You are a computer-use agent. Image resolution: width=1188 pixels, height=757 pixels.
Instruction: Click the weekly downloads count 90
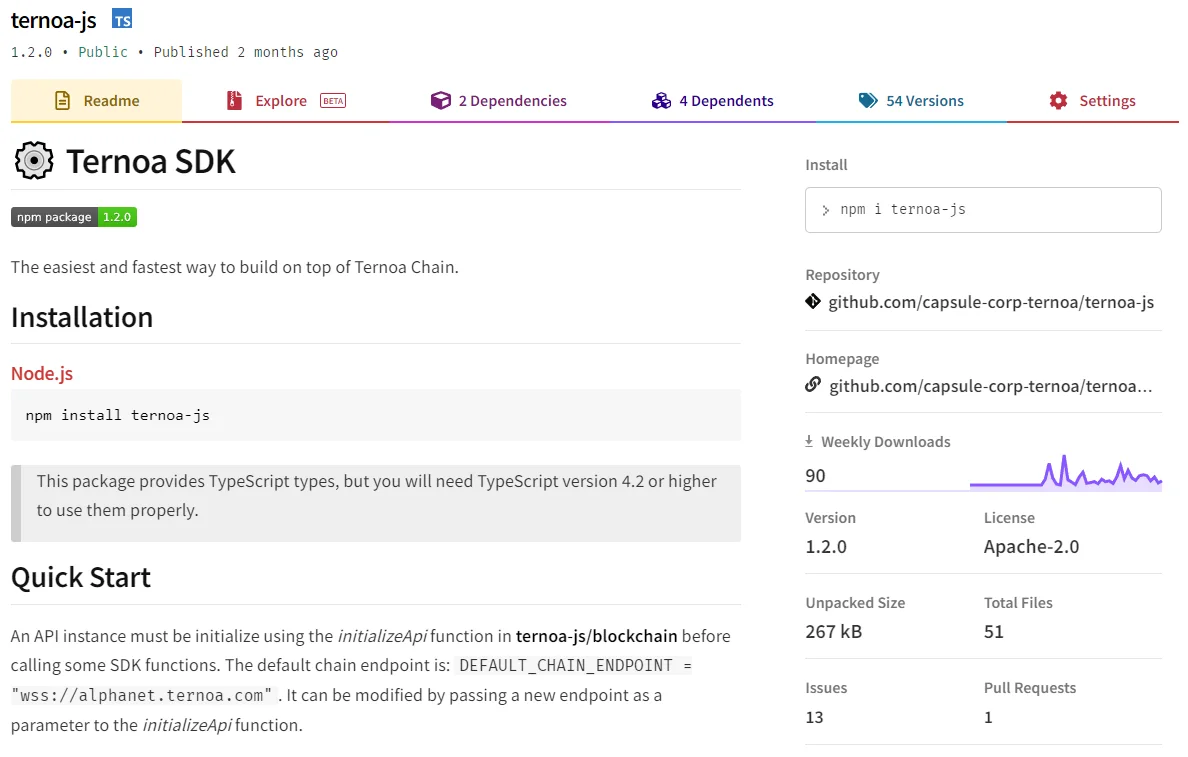(x=815, y=476)
